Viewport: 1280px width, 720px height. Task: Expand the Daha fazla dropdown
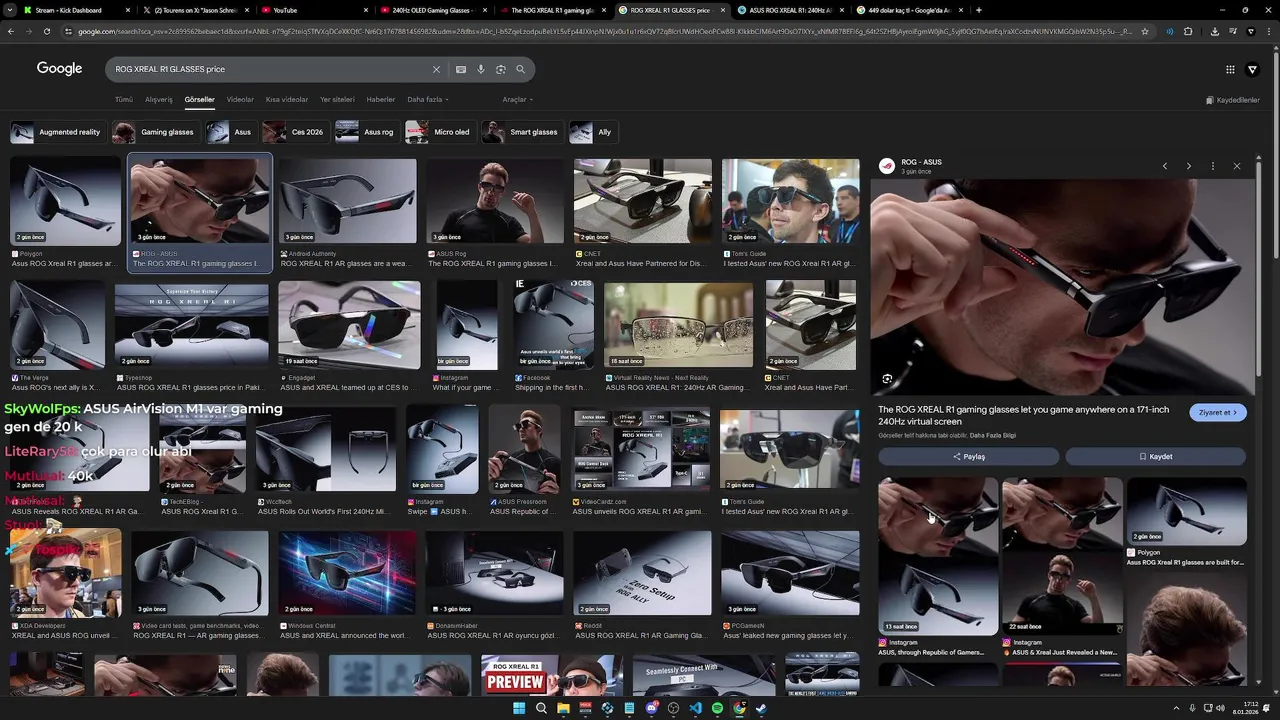(x=428, y=100)
